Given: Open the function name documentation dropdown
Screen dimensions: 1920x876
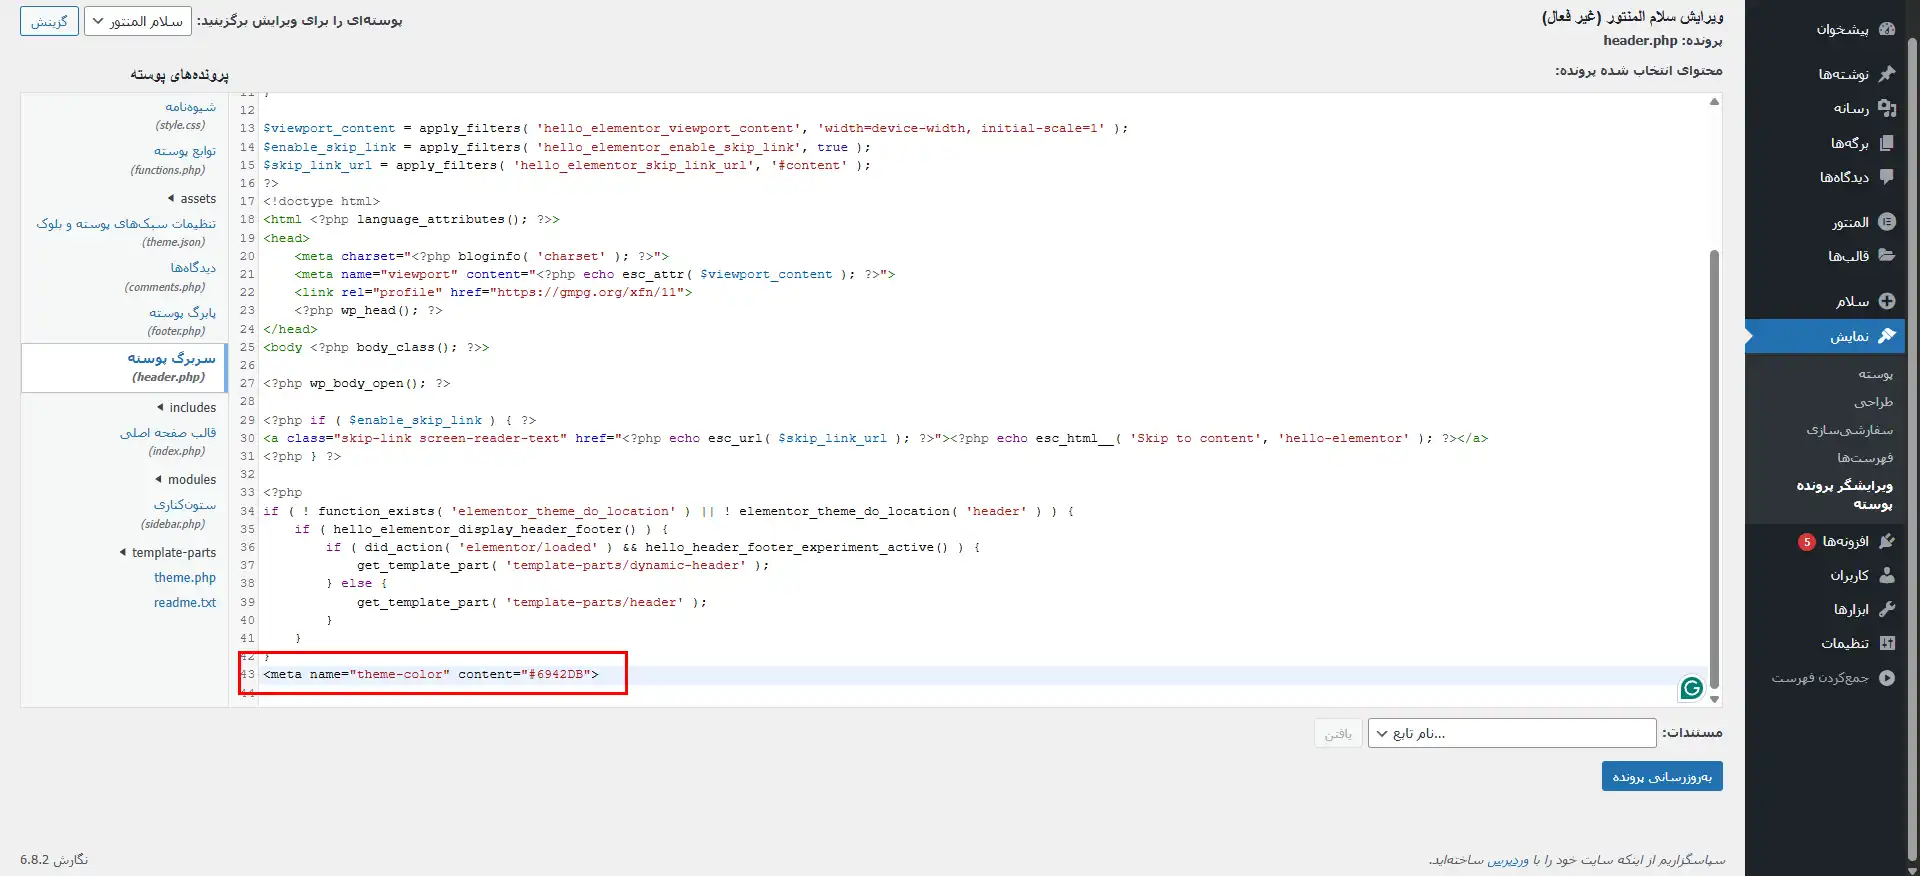Looking at the screenshot, I should (1511, 733).
